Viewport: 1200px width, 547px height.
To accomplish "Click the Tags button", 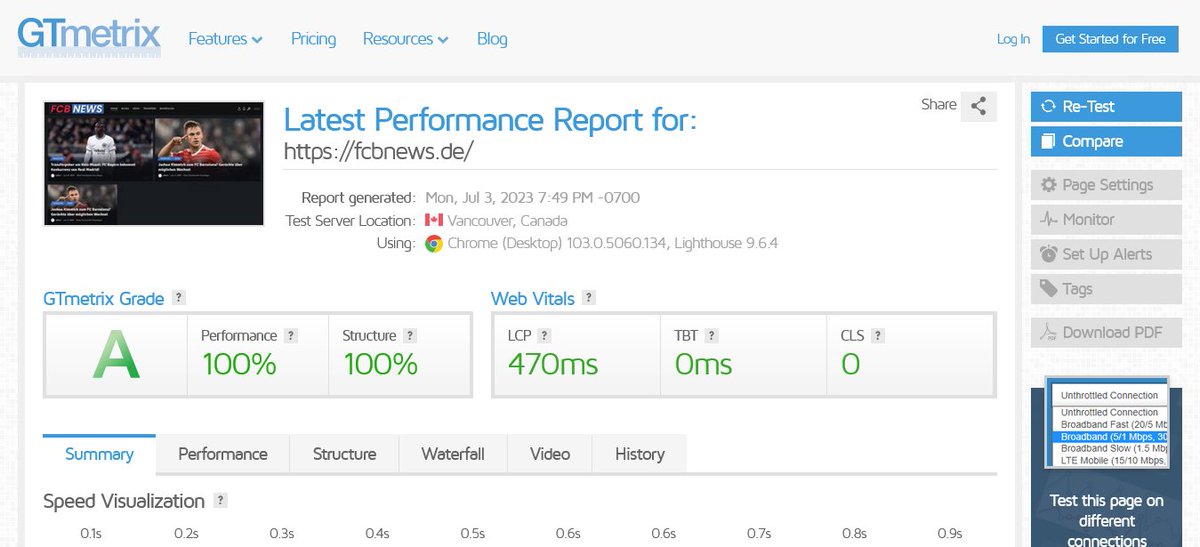I will (x=1106, y=289).
